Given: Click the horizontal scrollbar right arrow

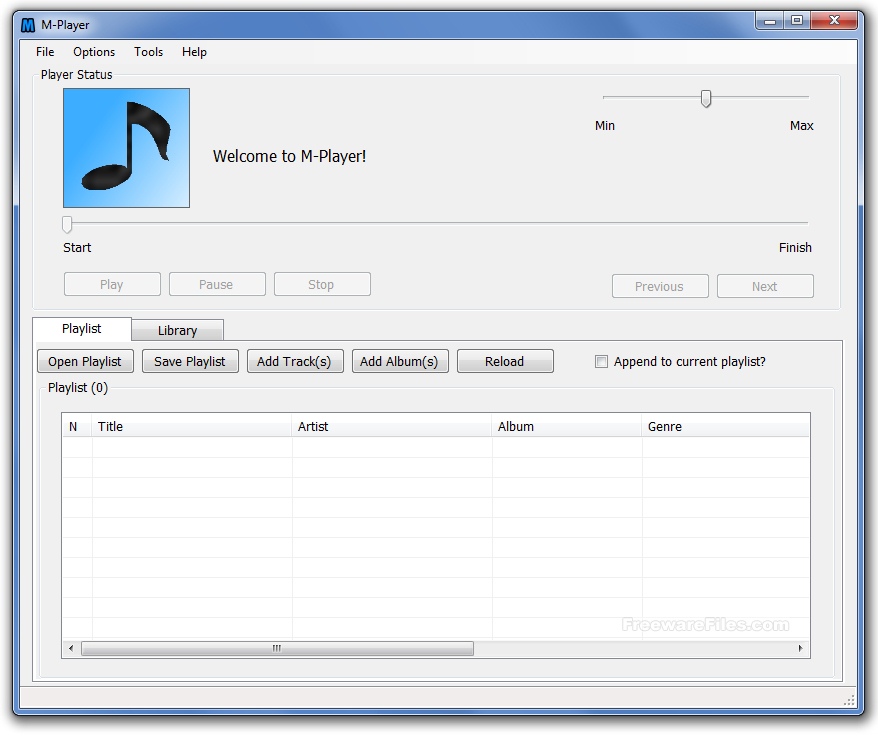Looking at the screenshot, I should pos(800,648).
